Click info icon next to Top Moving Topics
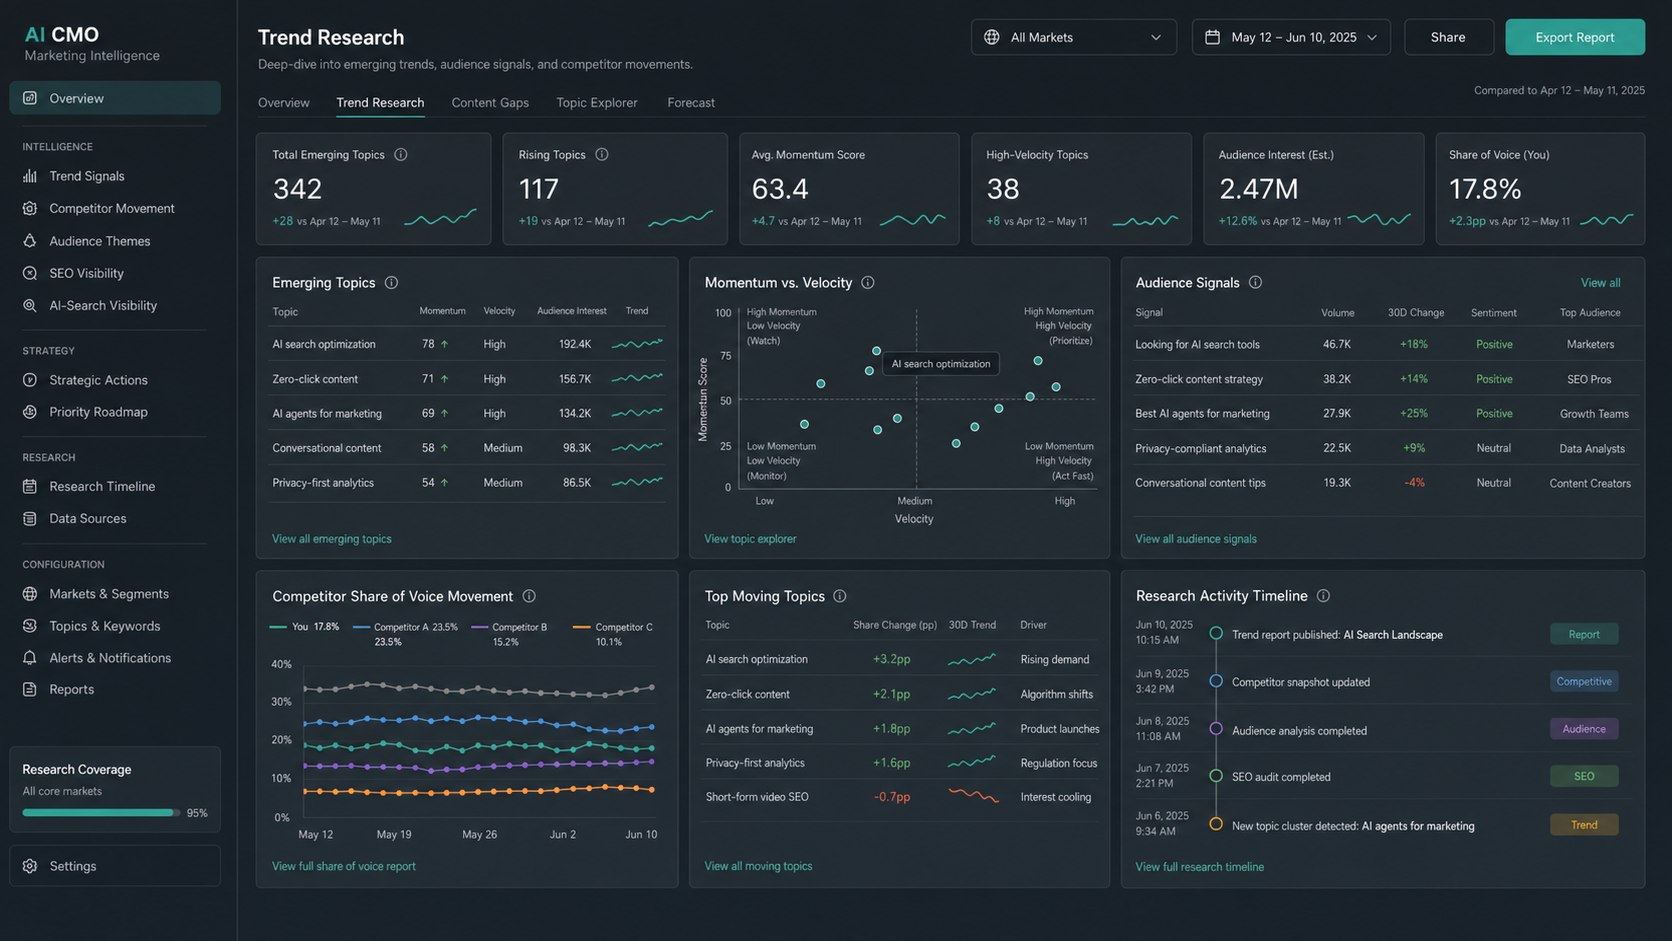This screenshot has height=941, width=1672. [x=840, y=596]
